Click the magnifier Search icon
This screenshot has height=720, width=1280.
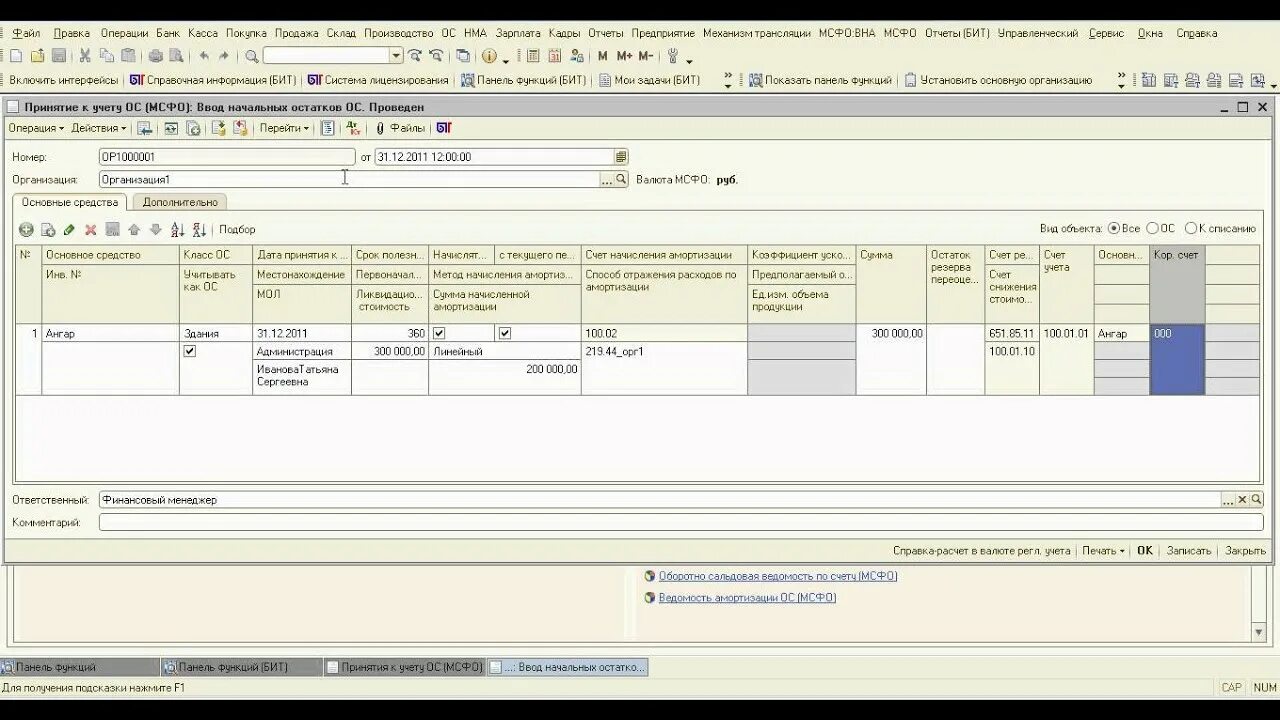pyautogui.click(x=252, y=56)
